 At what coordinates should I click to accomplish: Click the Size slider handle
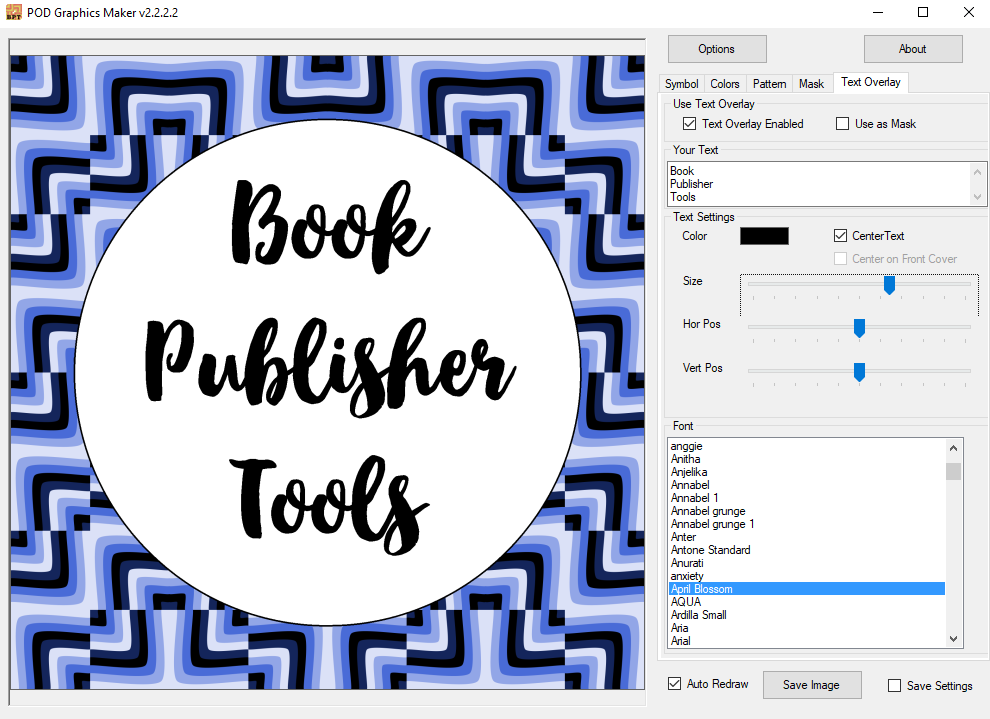pos(889,285)
